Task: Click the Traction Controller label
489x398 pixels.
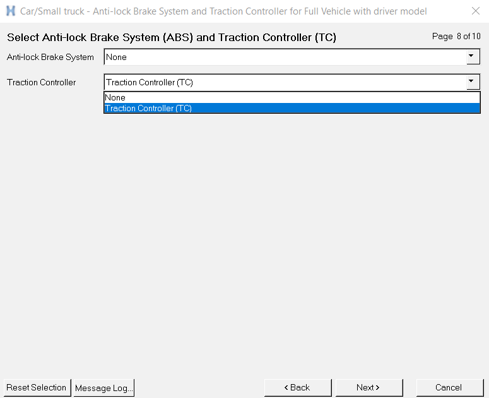Action: click(x=41, y=82)
